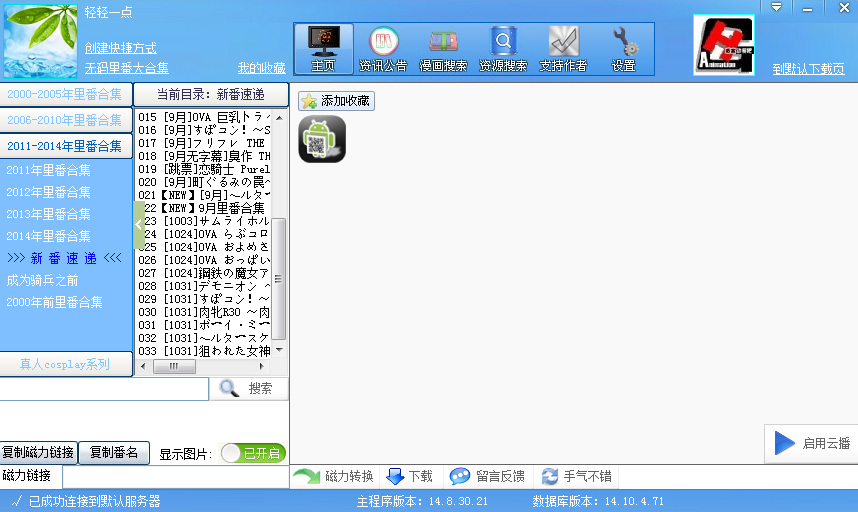This screenshot has width=858, height=512.
Task: Open 漫画搜索 comic search
Action: click(x=443, y=49)
